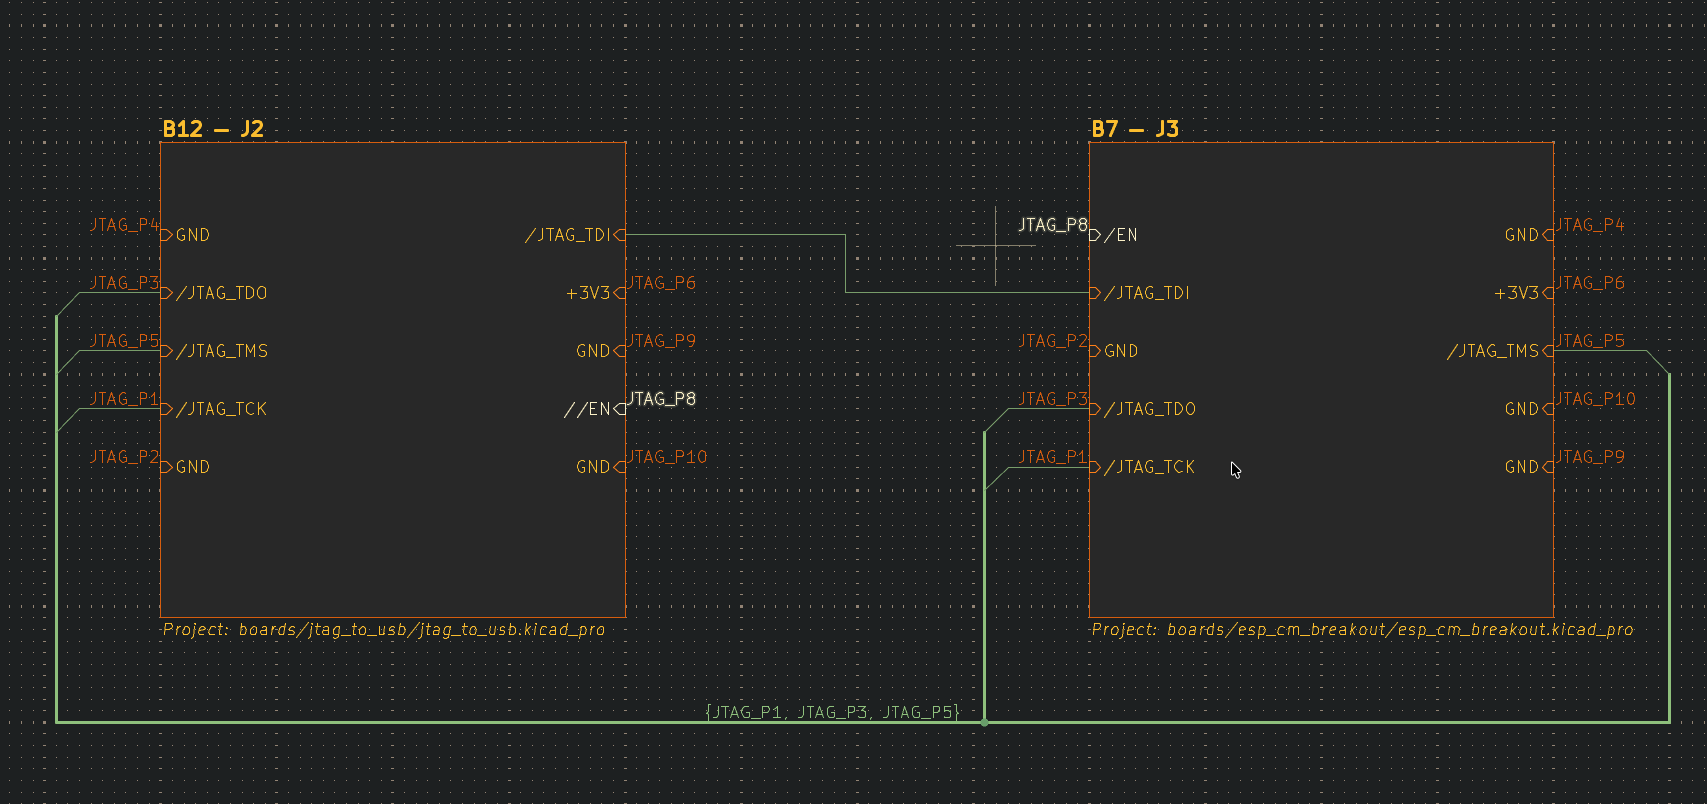Select GND pin beside JTAG_P10 in sheet B12
The image size is (1707, 804).
point(600,467)
